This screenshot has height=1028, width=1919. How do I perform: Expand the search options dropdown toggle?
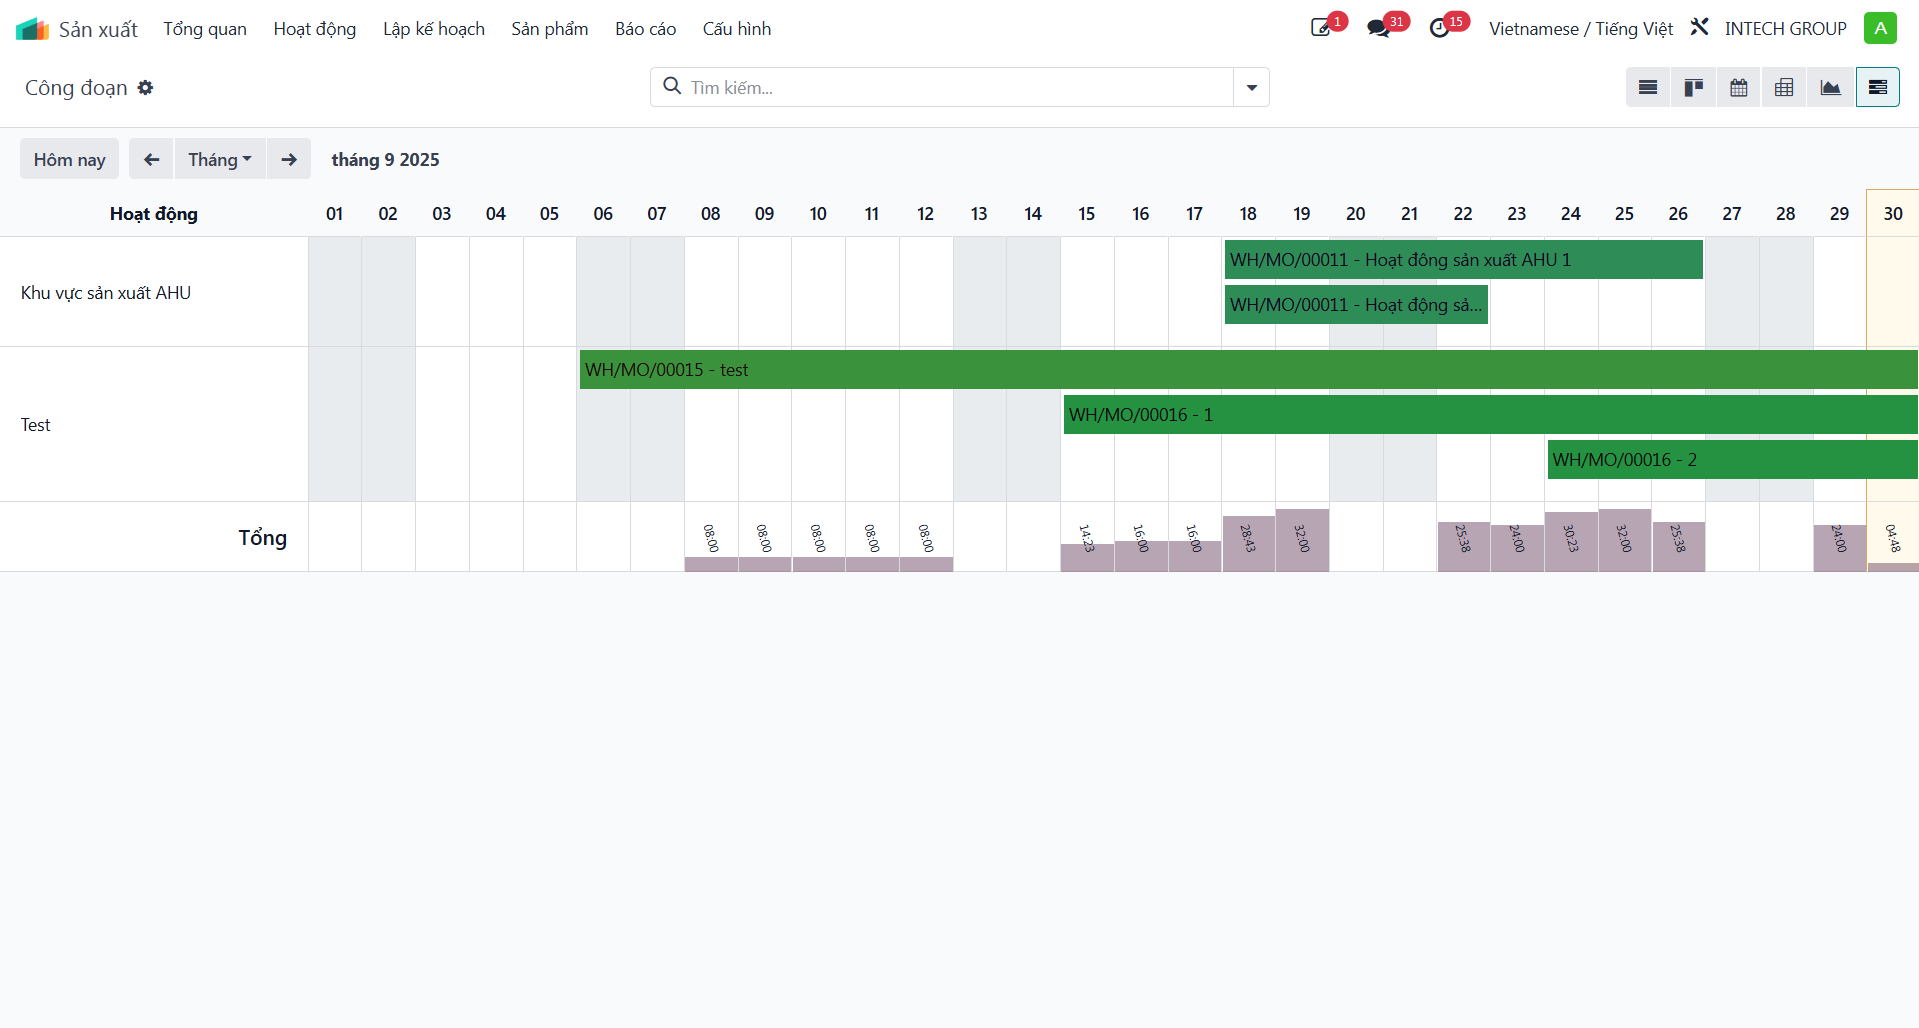pyautogui.click(x=1251, y=88)
